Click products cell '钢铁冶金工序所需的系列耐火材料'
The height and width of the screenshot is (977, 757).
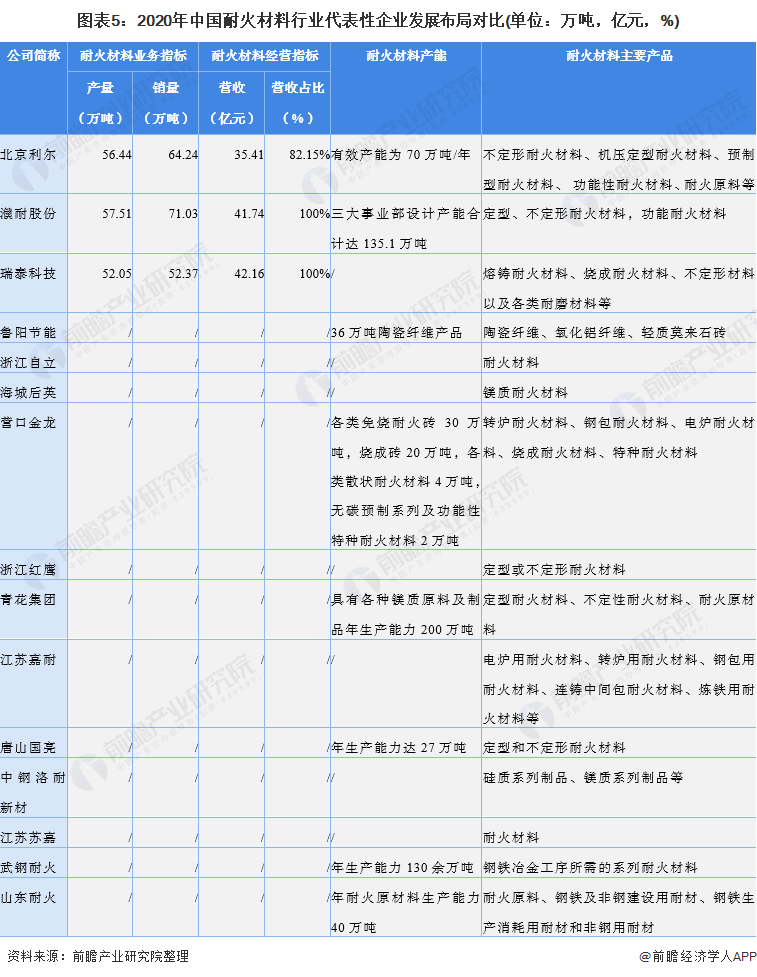coord(590,868)
